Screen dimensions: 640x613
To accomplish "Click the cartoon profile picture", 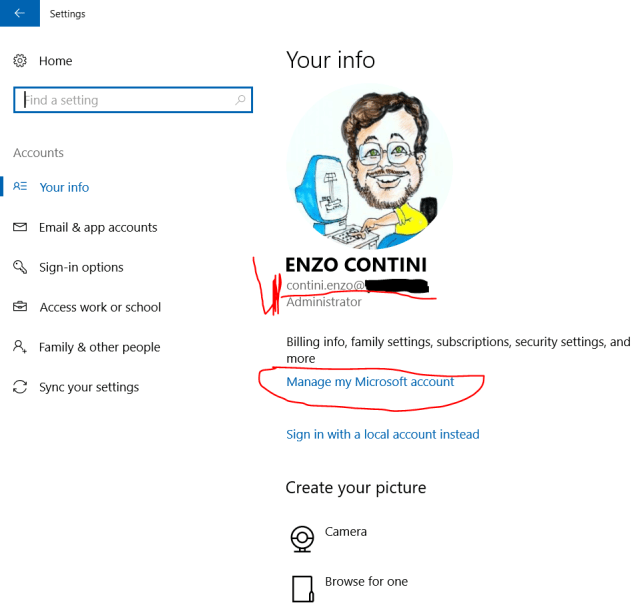I will (369, 166).
